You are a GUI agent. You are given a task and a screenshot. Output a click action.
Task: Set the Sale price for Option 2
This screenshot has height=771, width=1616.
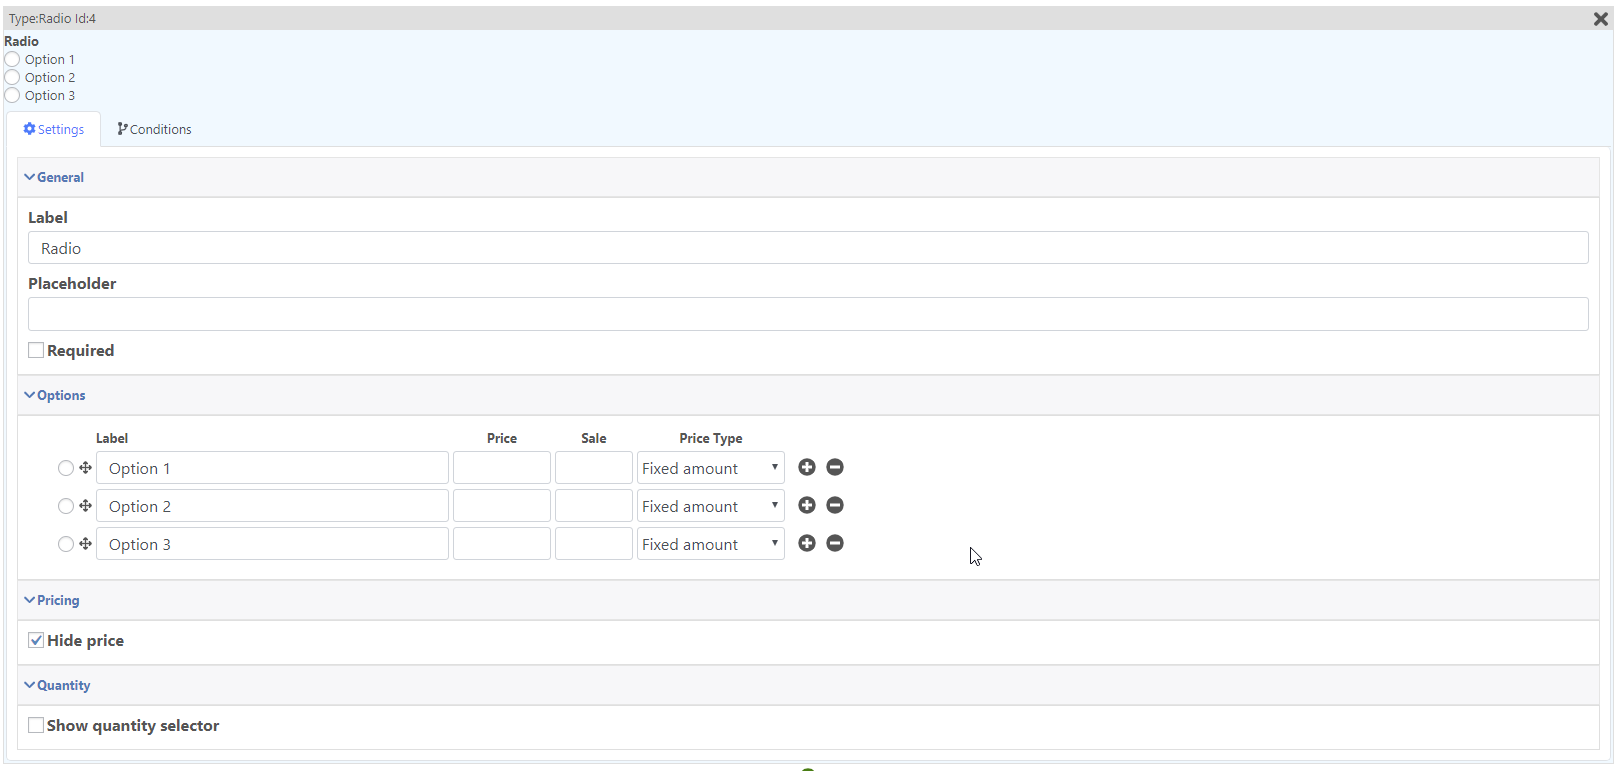click(x=594, y=506)
